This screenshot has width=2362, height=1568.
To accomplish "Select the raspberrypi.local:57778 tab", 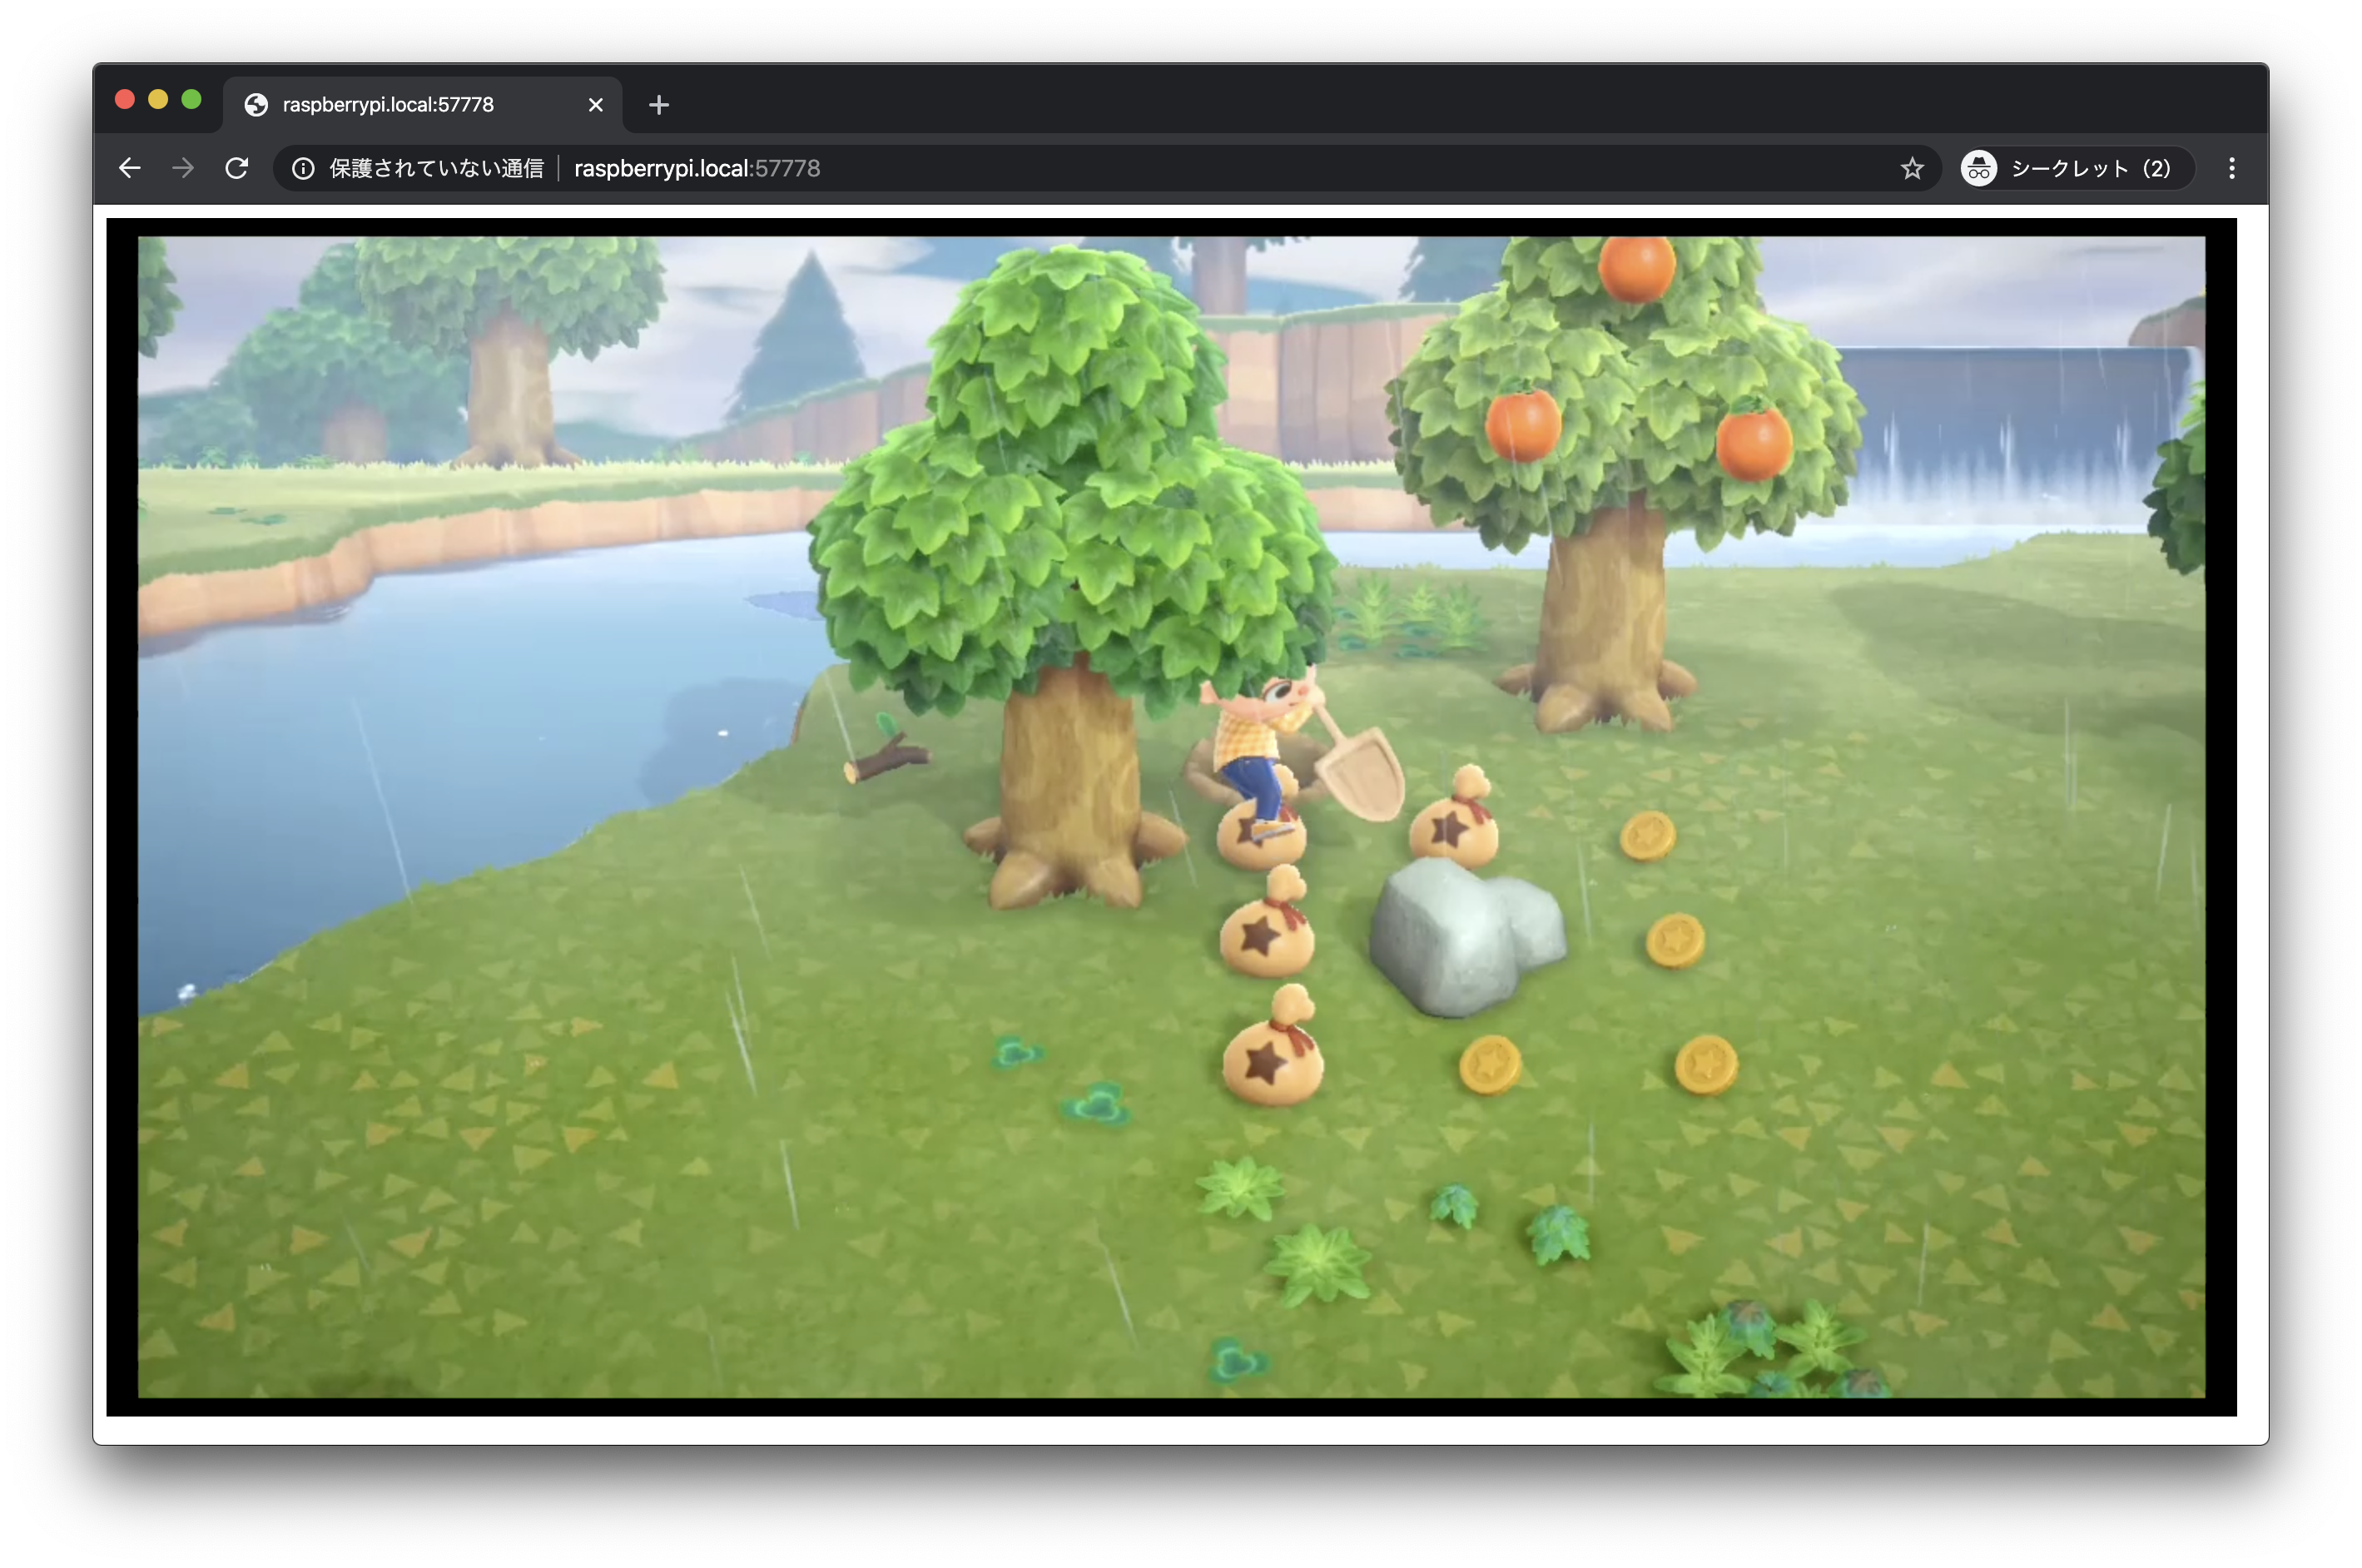I will click(422, 105).
